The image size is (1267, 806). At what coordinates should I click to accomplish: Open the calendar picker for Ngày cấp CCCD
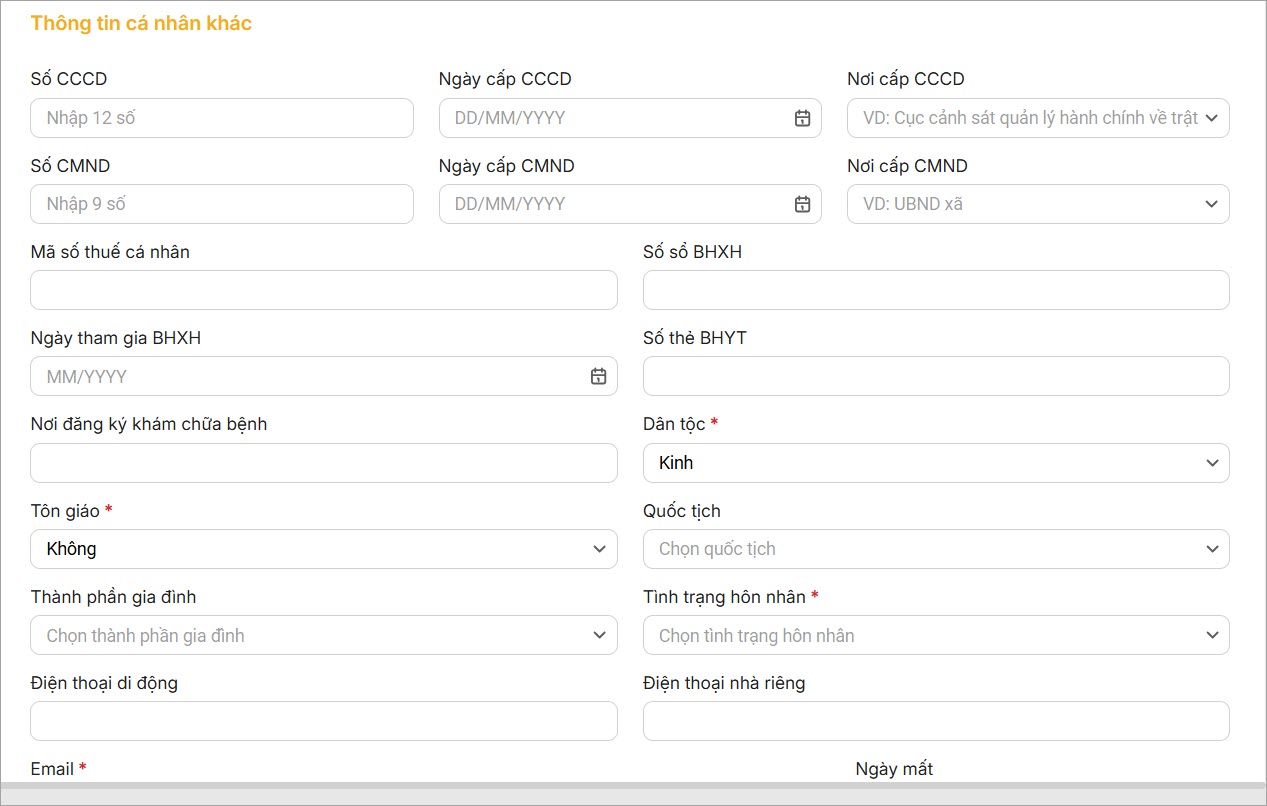802,118
